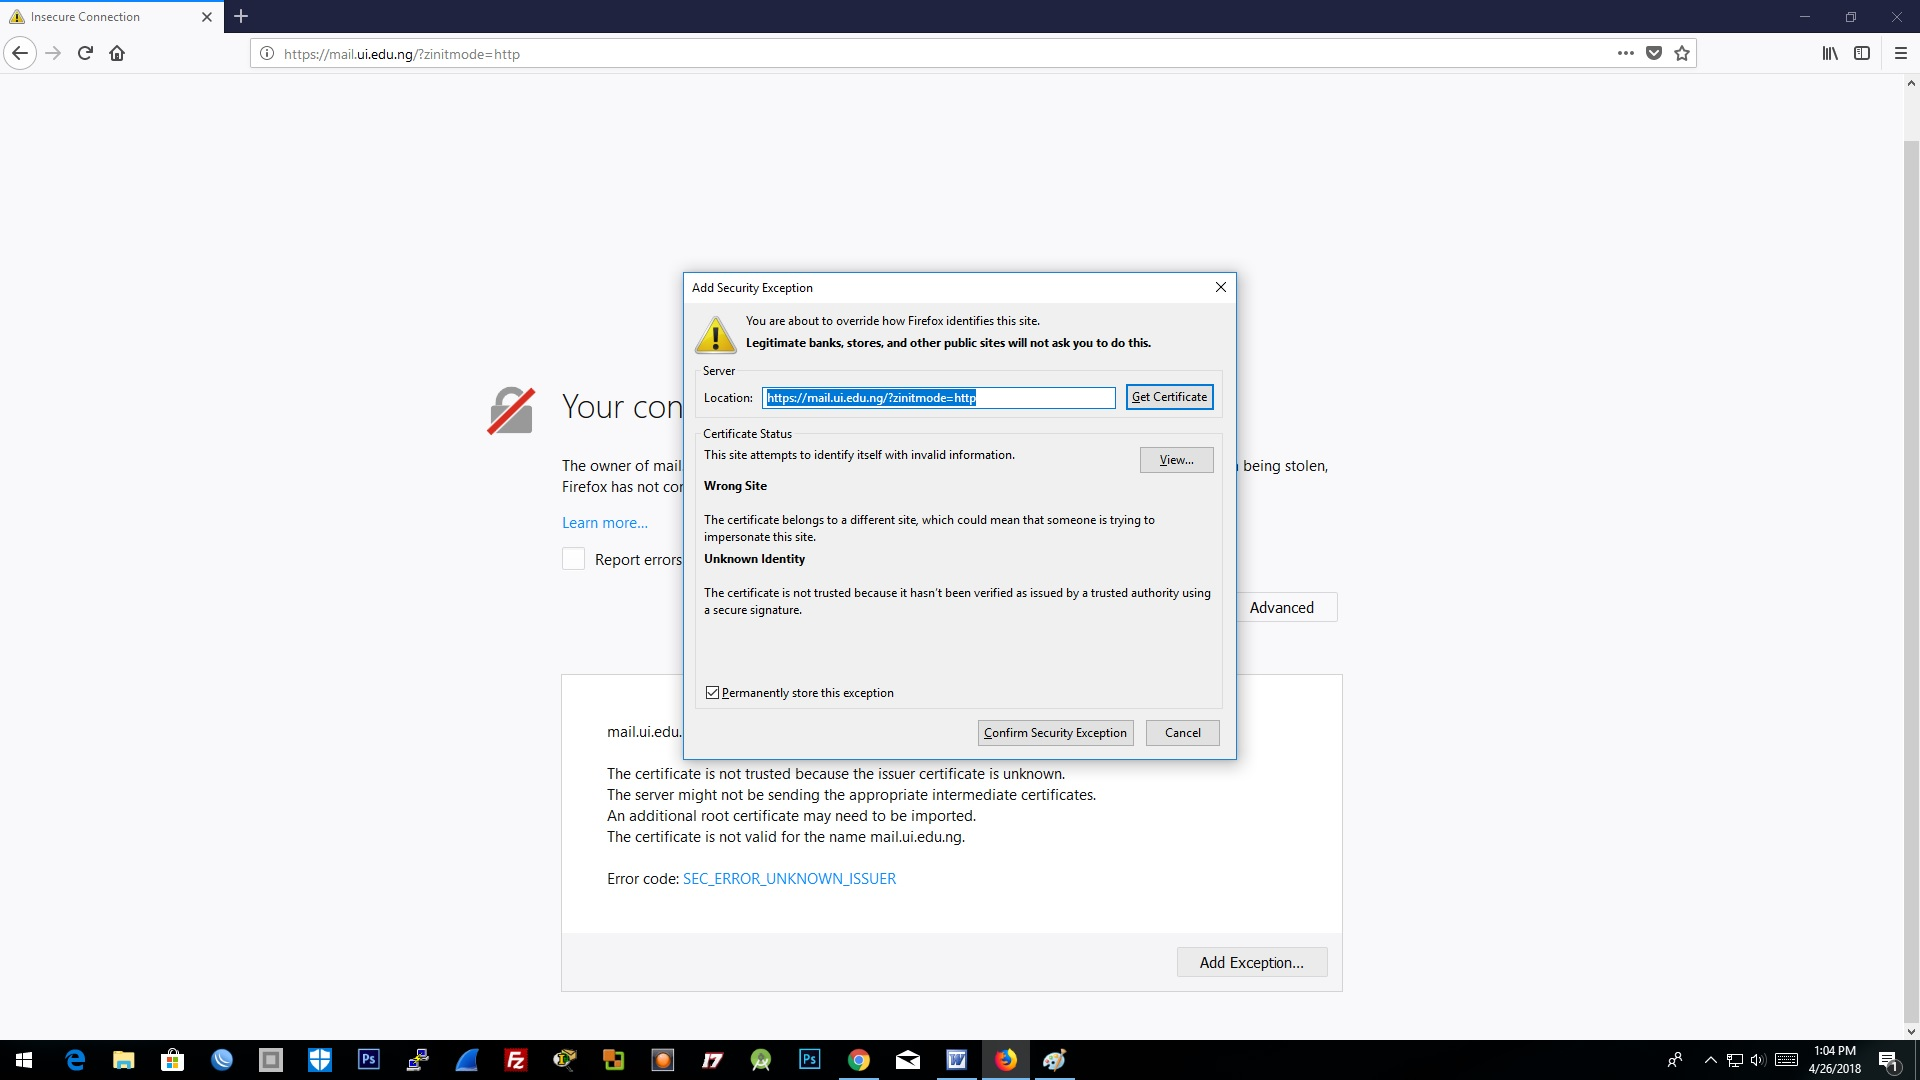Click the bookmark star icon
The height and width of the screenshot is (1080, 1920).
[x=1682, y=53]
